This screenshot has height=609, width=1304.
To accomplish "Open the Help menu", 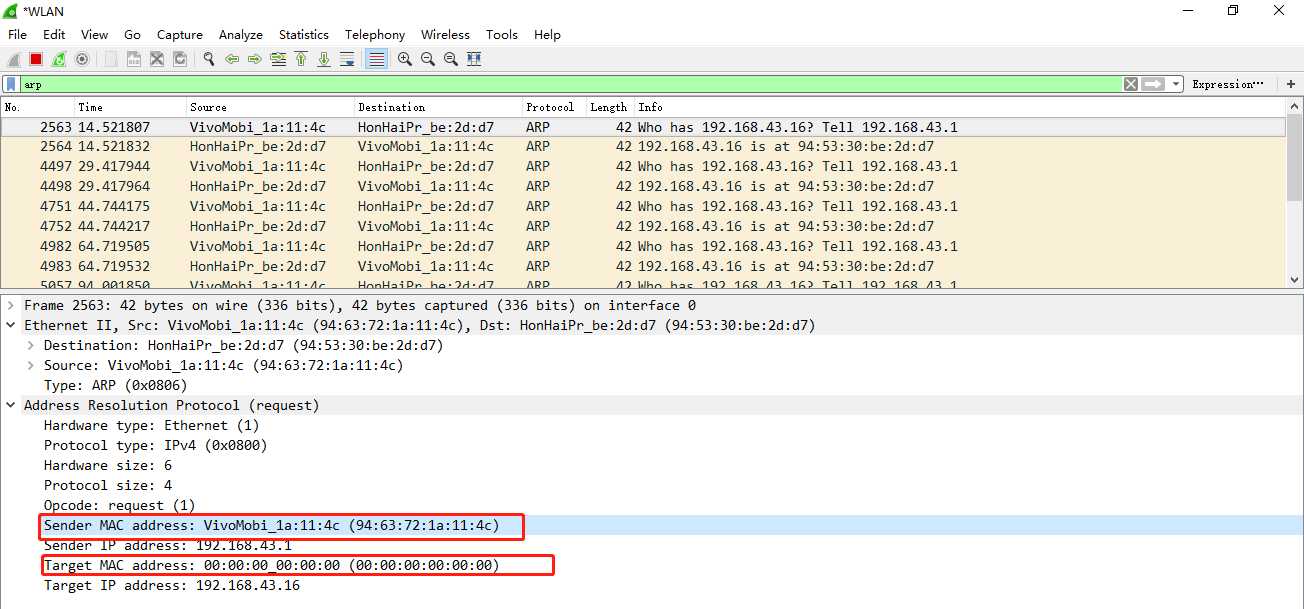I will pyautogui.click(x=547, y=34).
